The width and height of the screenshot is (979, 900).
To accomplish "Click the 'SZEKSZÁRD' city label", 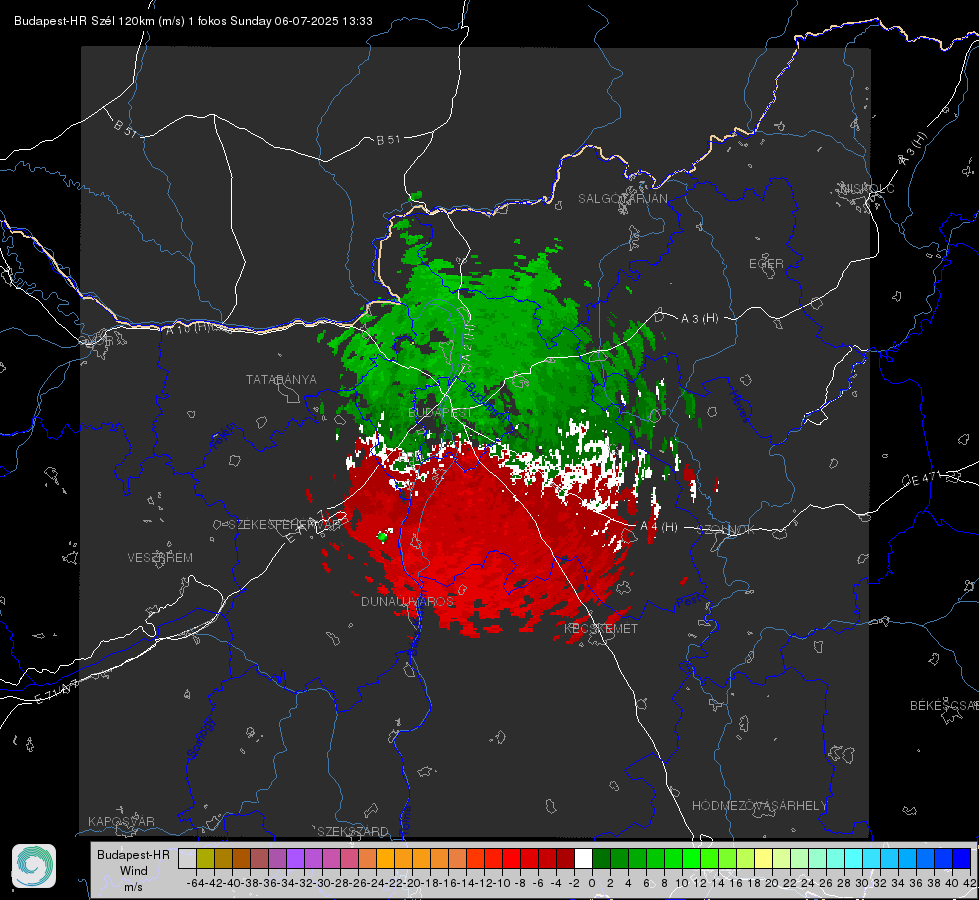I will click(x=353, y=831).
